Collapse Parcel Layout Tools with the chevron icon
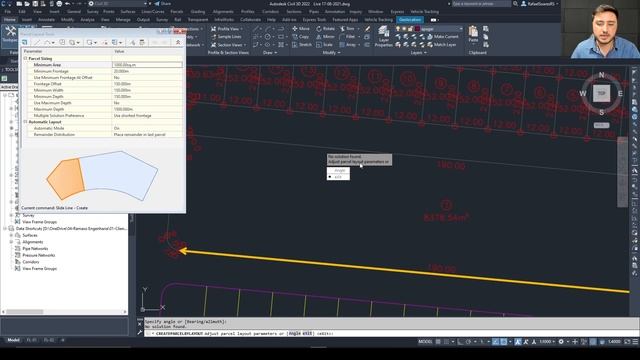Image resolution: width=640 pixels, height=360 pixels. [x=178, y=42]
